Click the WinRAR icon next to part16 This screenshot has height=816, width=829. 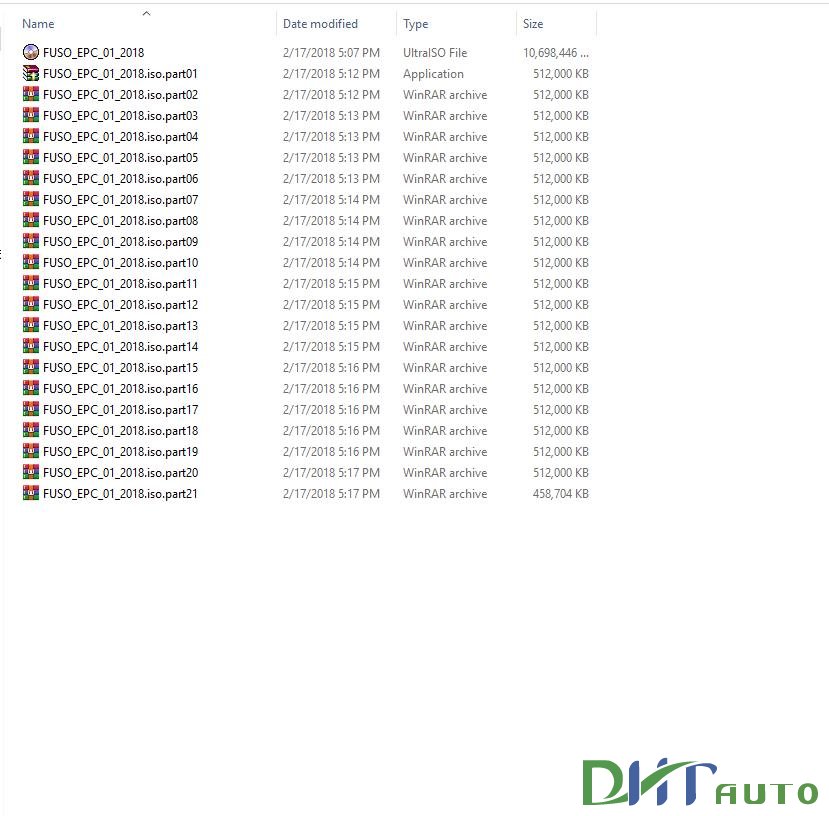tap(31, 388)
